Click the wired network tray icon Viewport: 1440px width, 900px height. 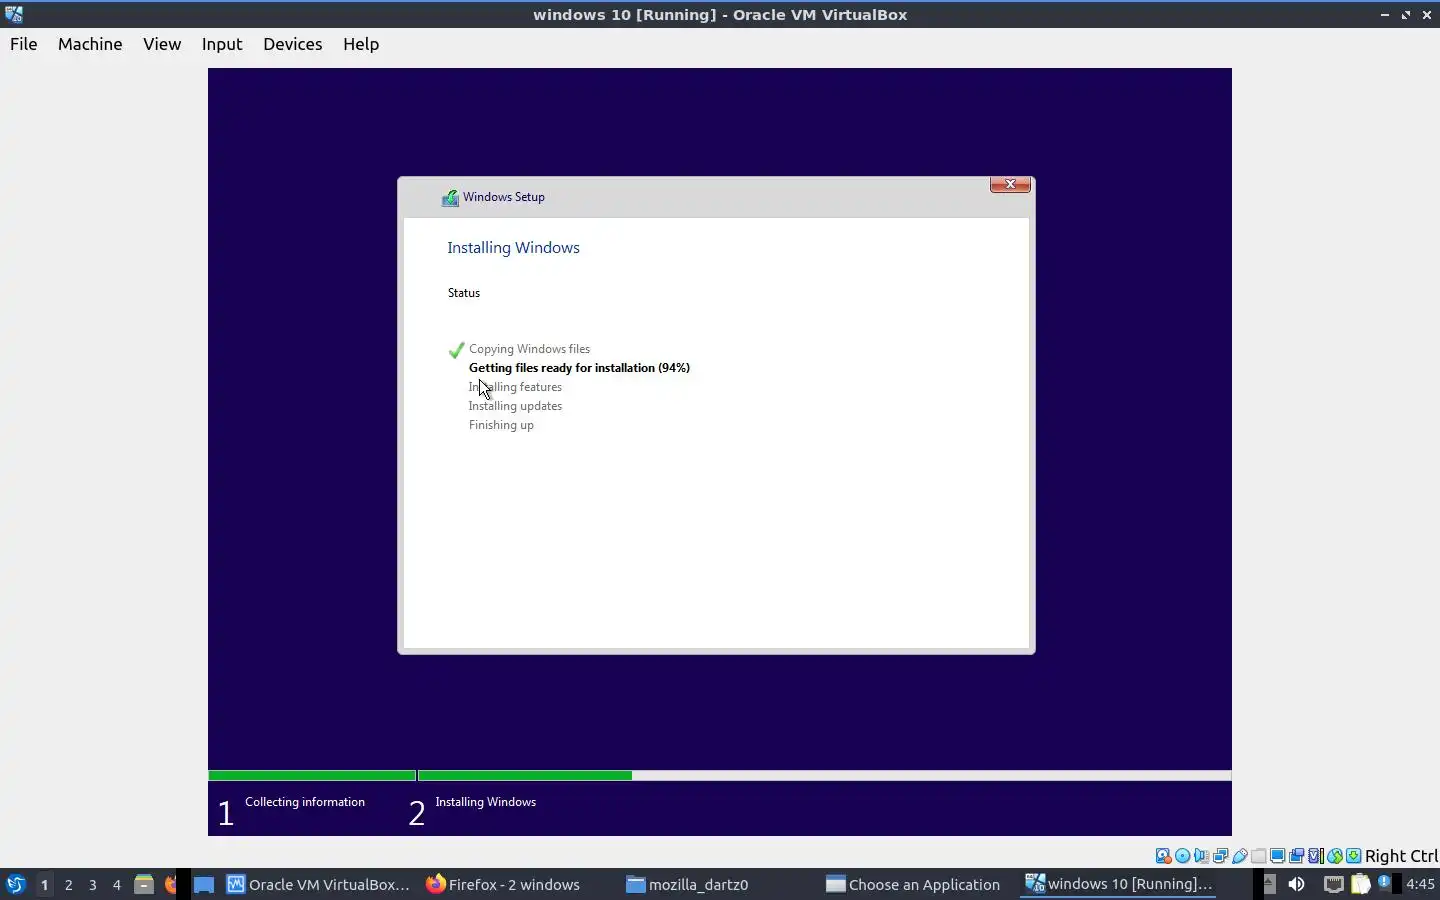[1334, 884]
